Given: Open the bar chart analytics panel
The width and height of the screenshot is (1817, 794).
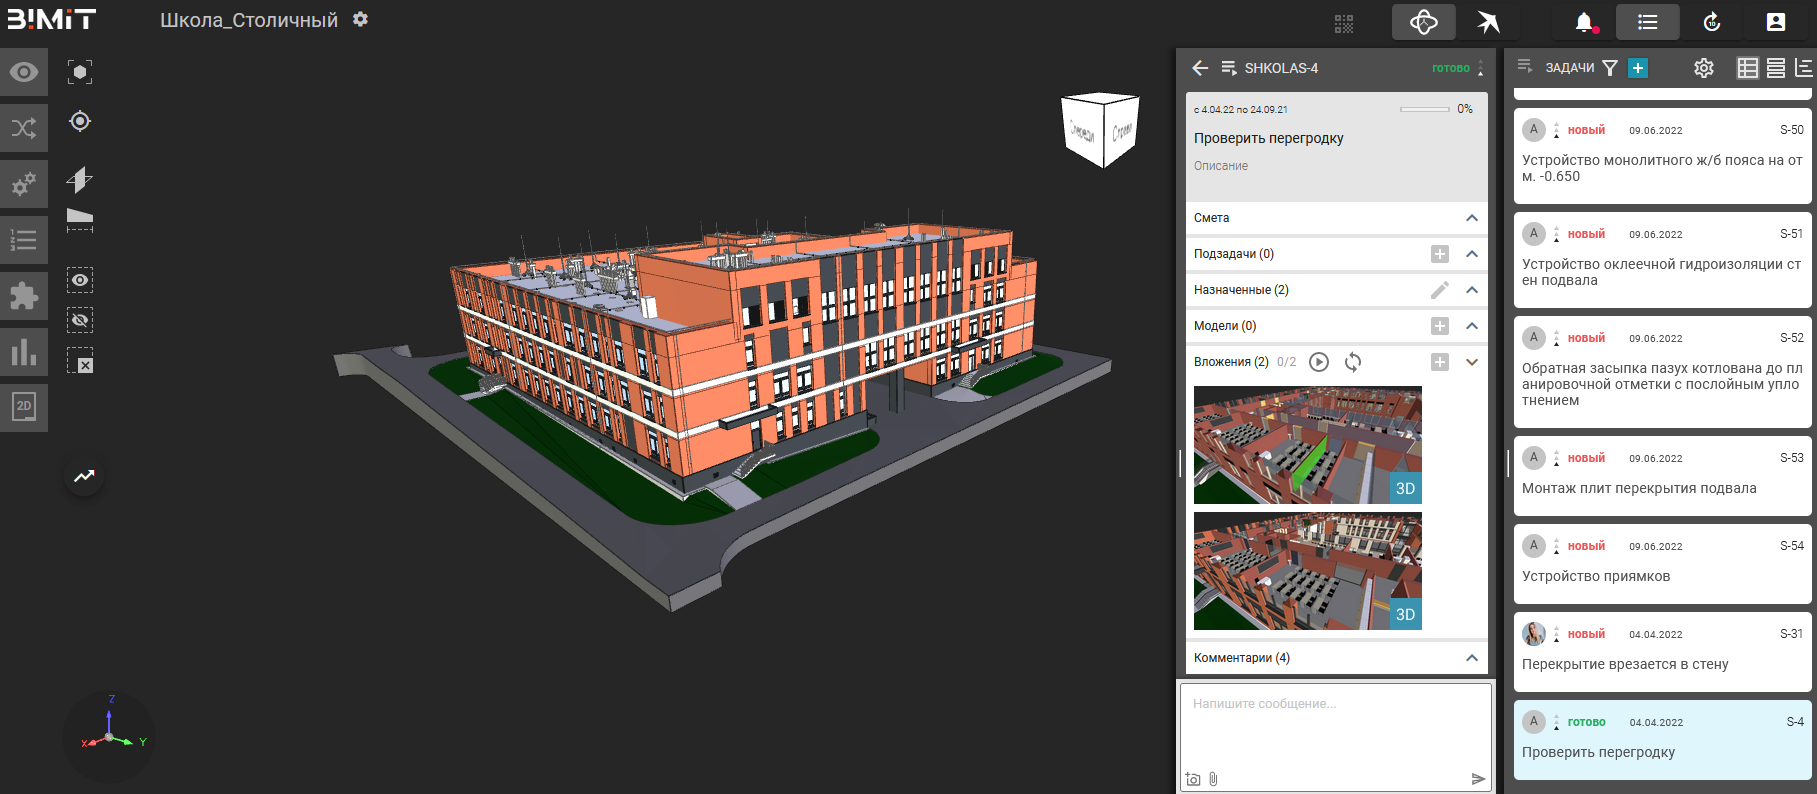Looking at the screenshot, I should [24, 352].
